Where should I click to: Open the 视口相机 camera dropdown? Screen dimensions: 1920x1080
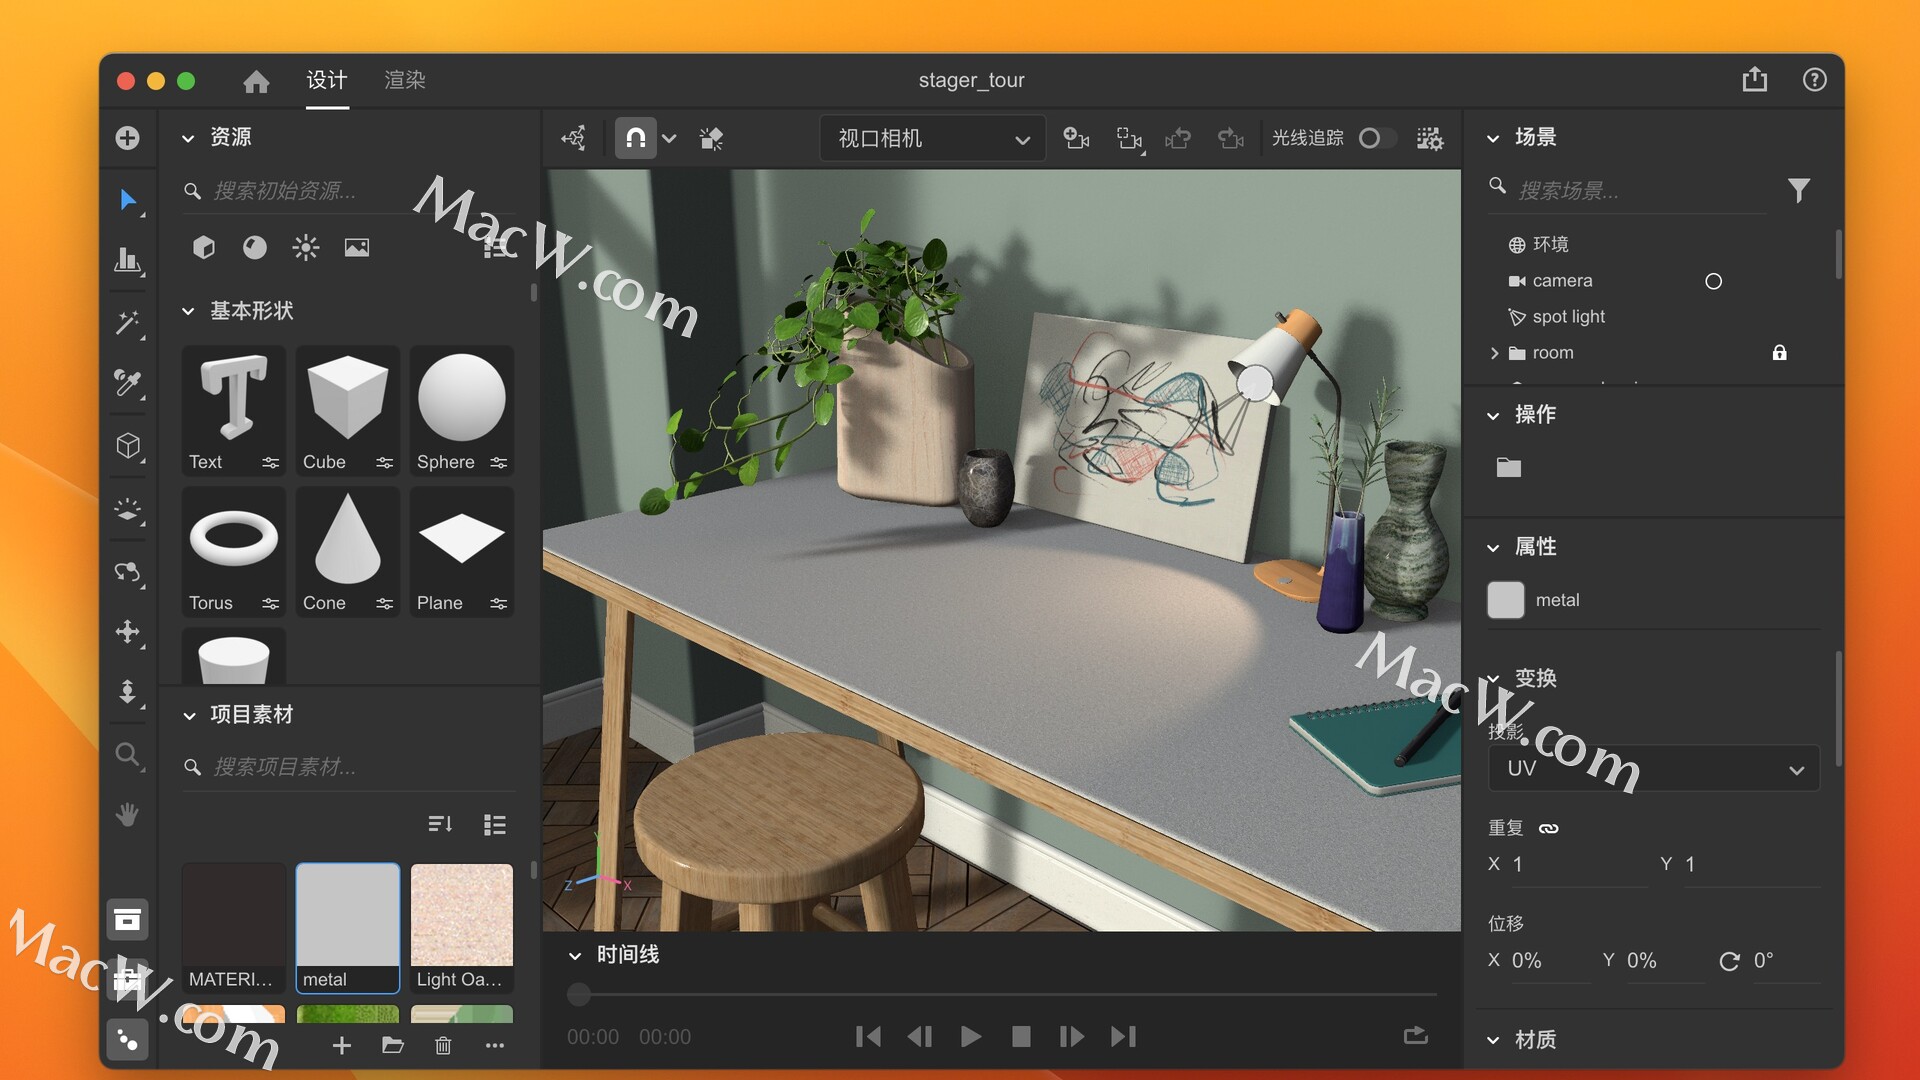[932, 138]
